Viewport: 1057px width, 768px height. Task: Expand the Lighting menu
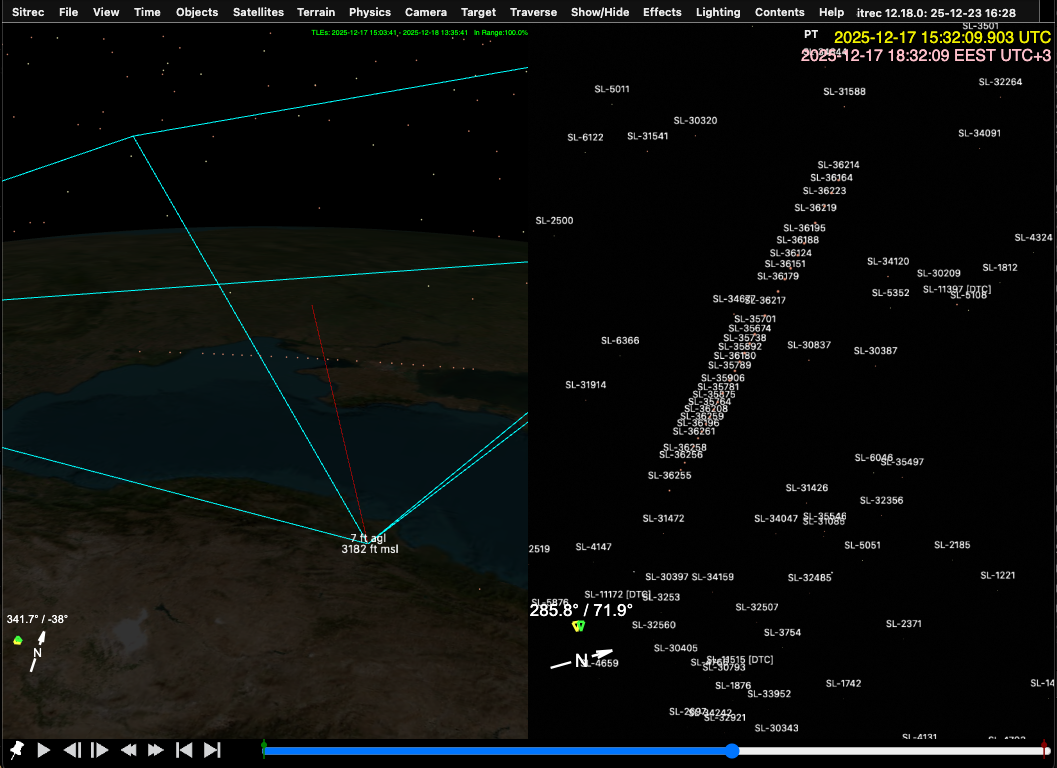pos(718,12)
